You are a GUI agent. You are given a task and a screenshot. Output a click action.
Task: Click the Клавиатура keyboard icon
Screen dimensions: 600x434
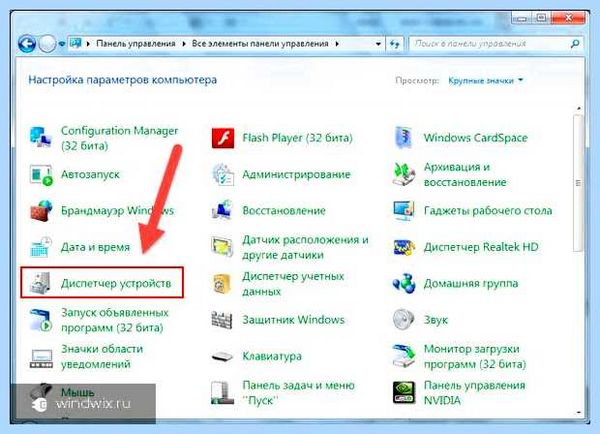click(222, 357)
